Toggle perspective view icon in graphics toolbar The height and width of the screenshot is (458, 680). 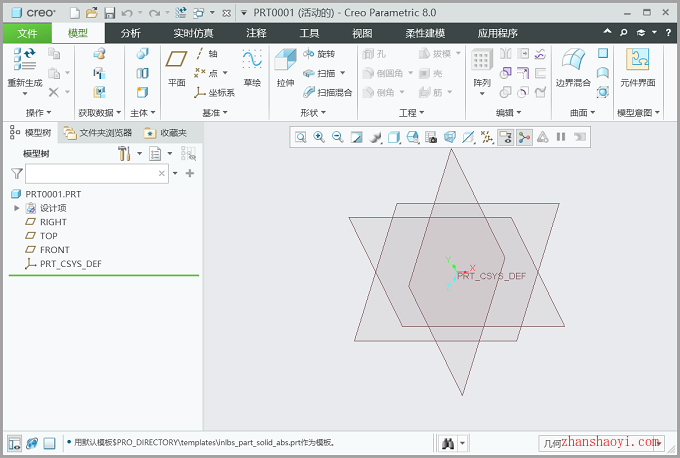coord(450,137)
